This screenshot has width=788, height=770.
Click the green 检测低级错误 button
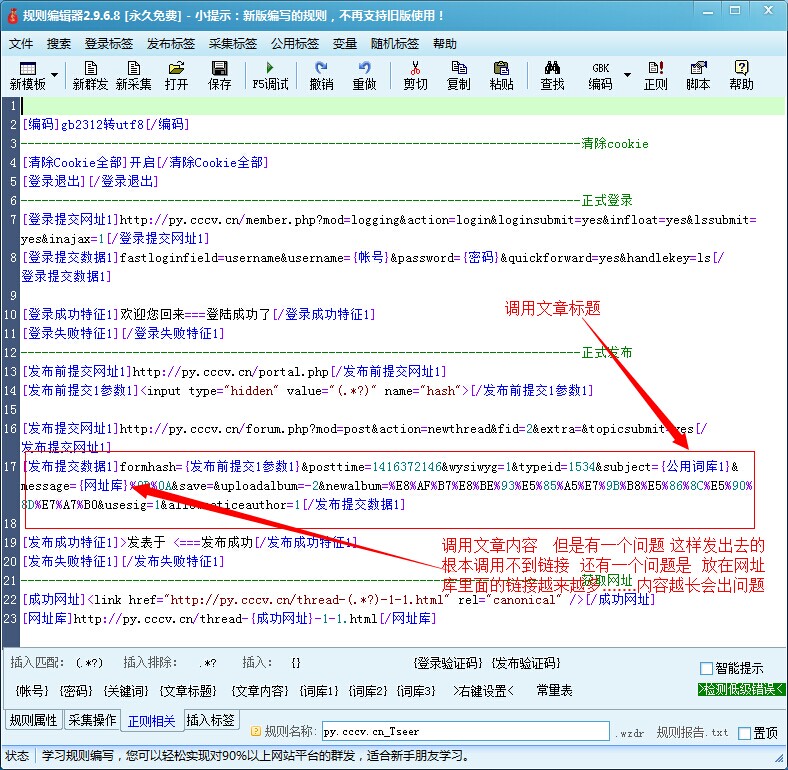pos(741,690)
